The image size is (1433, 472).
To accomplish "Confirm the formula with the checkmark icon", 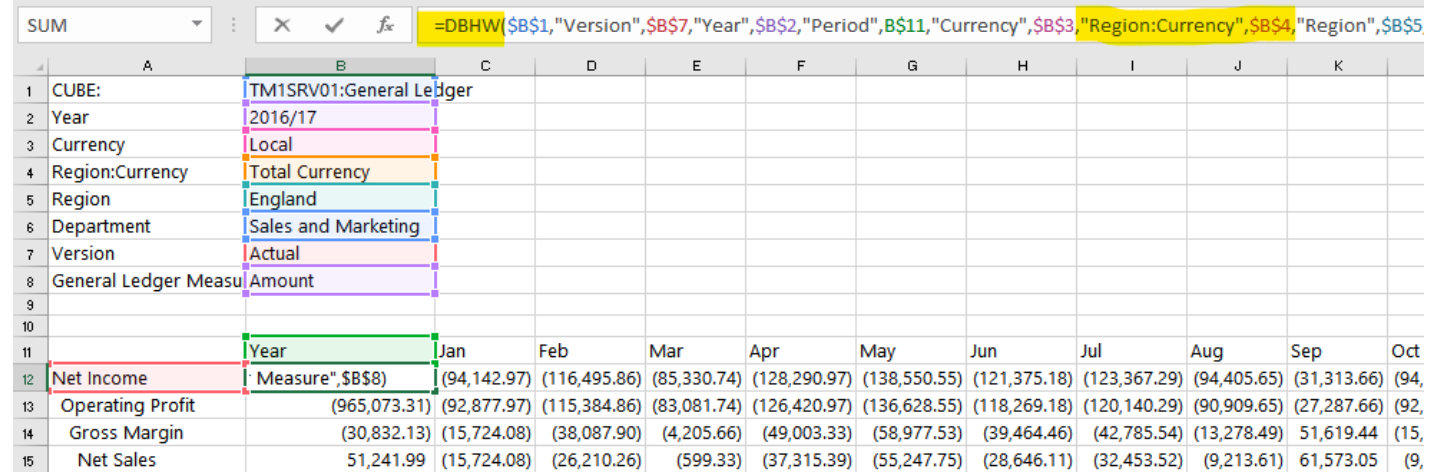I will pyautogui.click(x=334, y=25).
